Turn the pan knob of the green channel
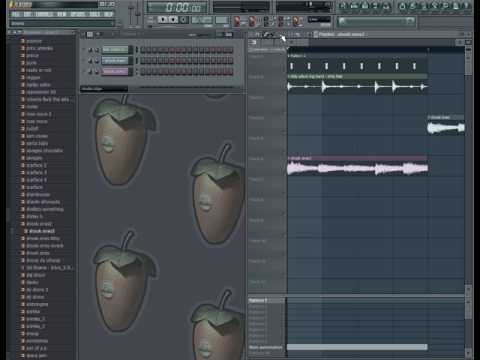Viewport: 480px width, 360px height. [90, 50]
